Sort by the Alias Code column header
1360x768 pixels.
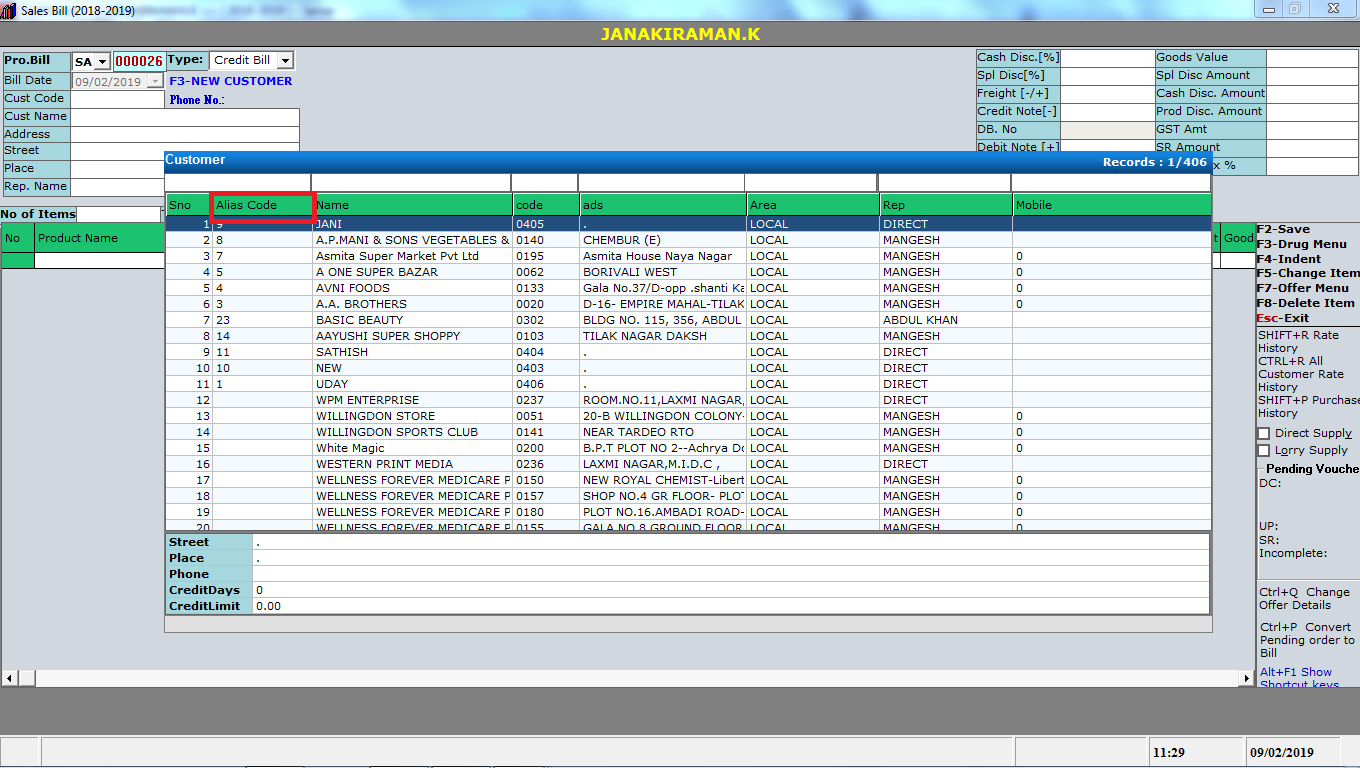(x=263, y=205)
